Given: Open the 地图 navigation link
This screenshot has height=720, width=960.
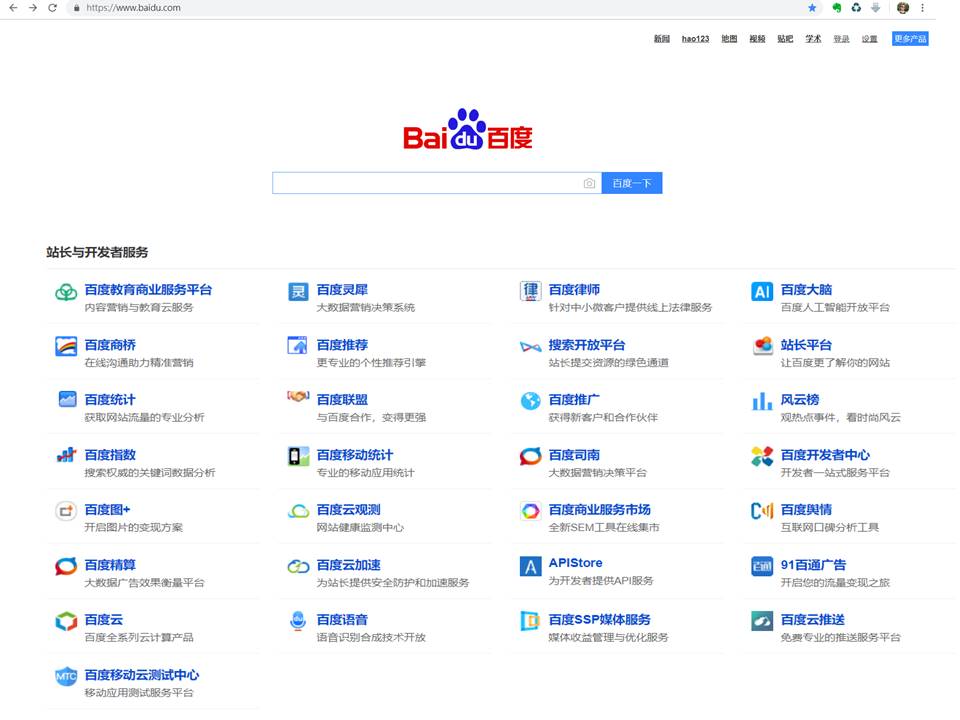Looking at the screenshot, I should point(729,39).
